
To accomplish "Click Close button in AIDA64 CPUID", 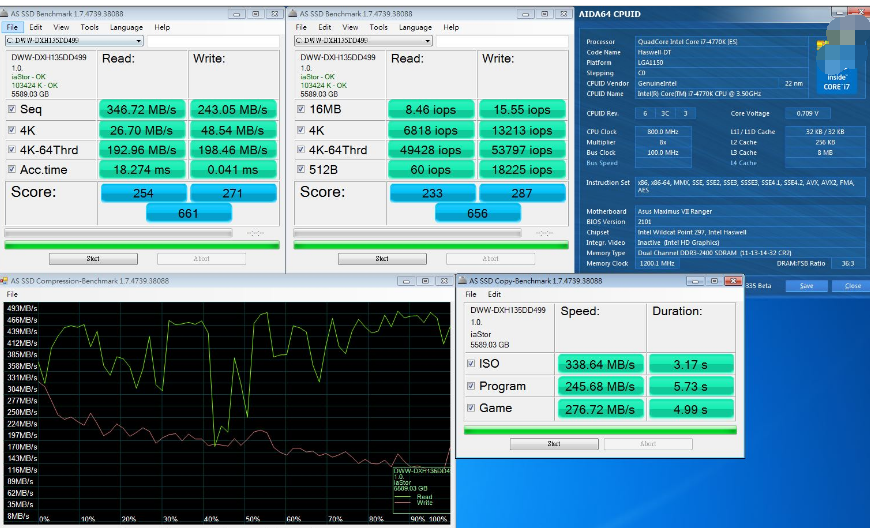I will pyautogui.click(x=852, y=286).
